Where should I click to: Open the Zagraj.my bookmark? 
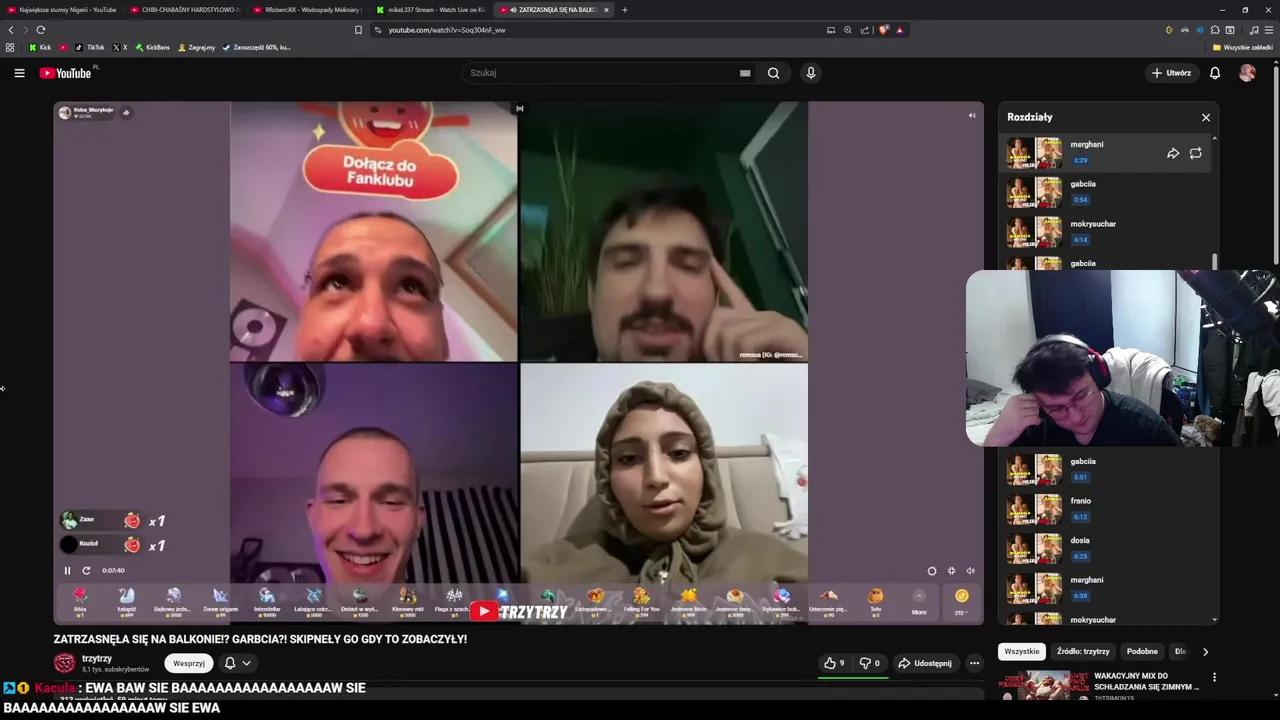point(197,47)
